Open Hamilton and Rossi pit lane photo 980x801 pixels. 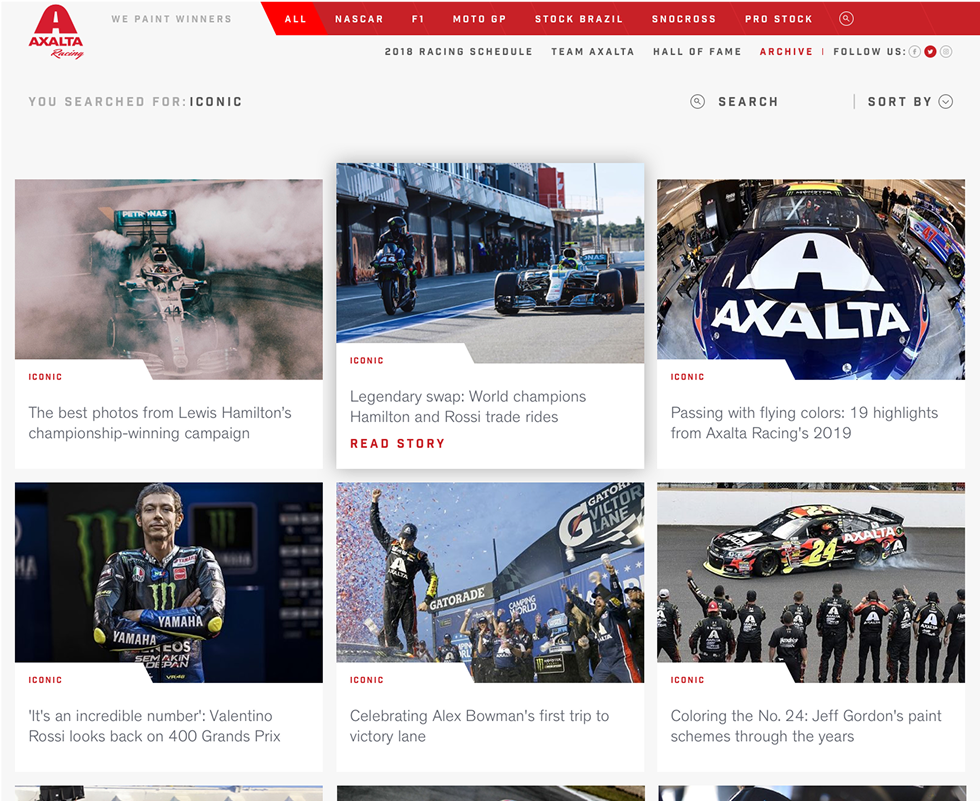pos(490,262)
